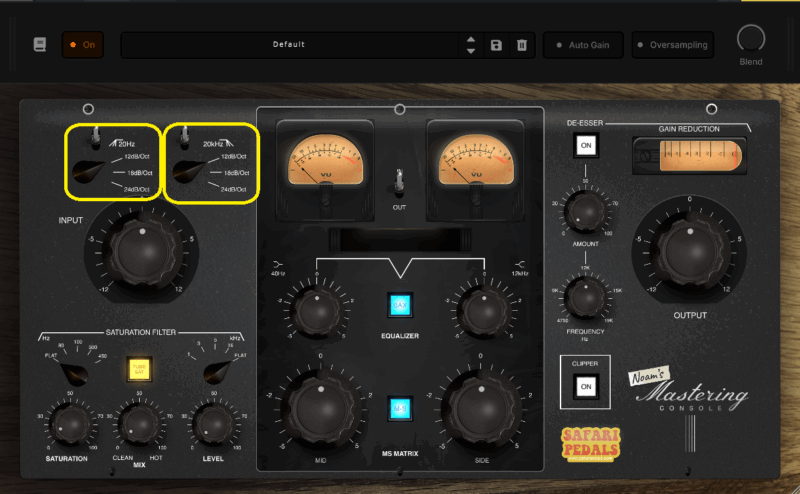
Task: Click the blue Equalizer button
Action: [399, 303]
